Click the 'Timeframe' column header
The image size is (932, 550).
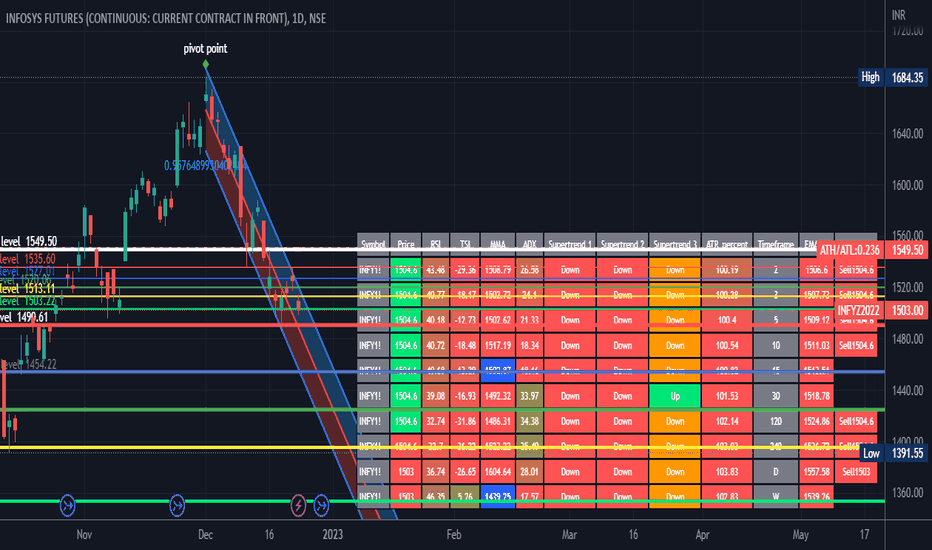[776, 244]
